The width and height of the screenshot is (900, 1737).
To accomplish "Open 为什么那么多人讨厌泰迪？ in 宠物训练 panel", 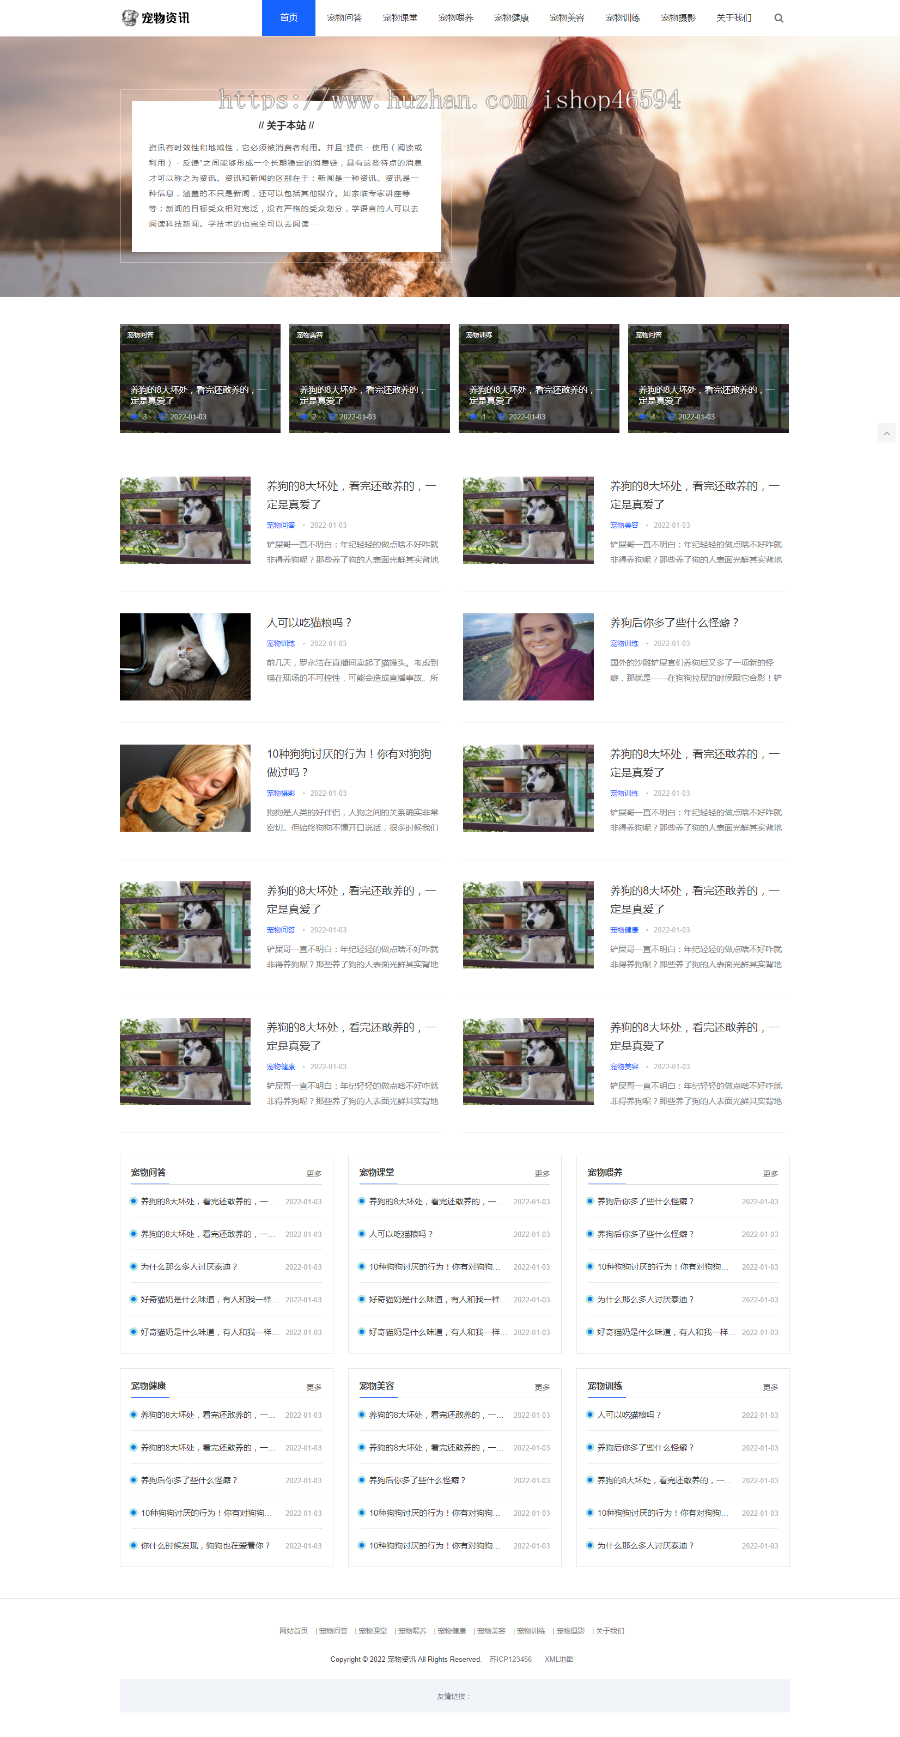I will click(x=645, y=1546).
